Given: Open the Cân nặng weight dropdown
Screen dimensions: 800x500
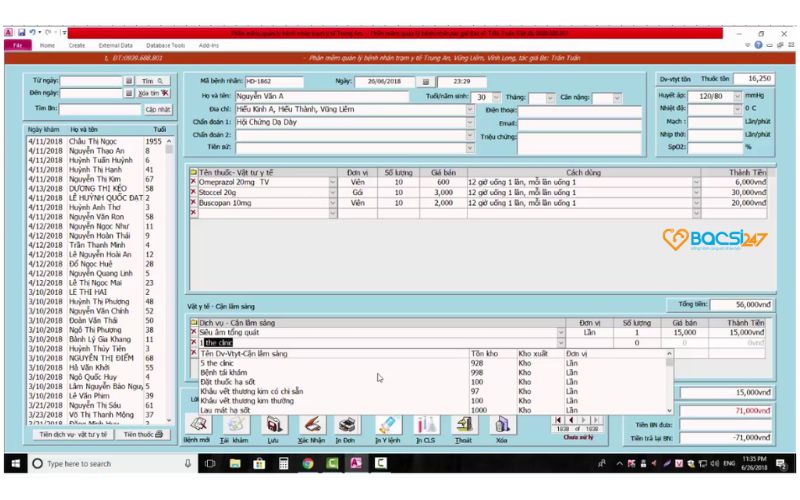Looking at the screenshot, I should pos(617,97).
